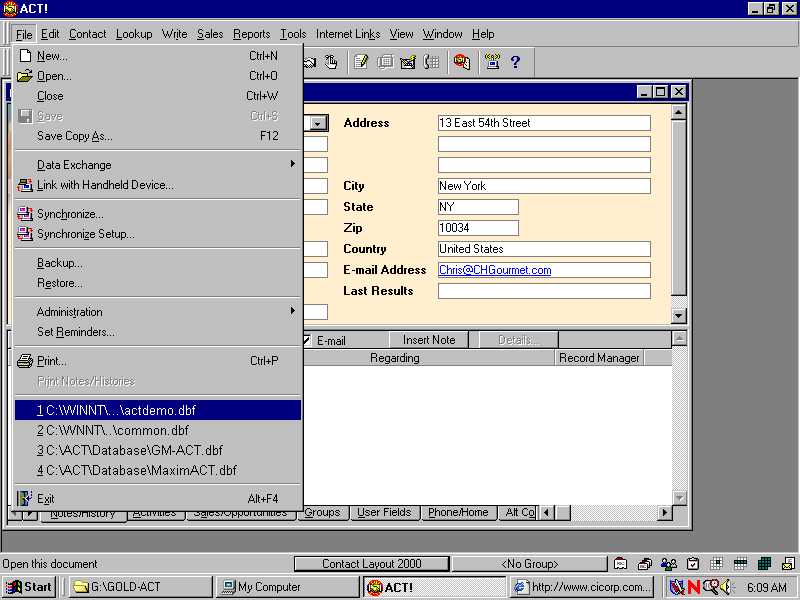Open the Reports menu

tap(252, 34)
